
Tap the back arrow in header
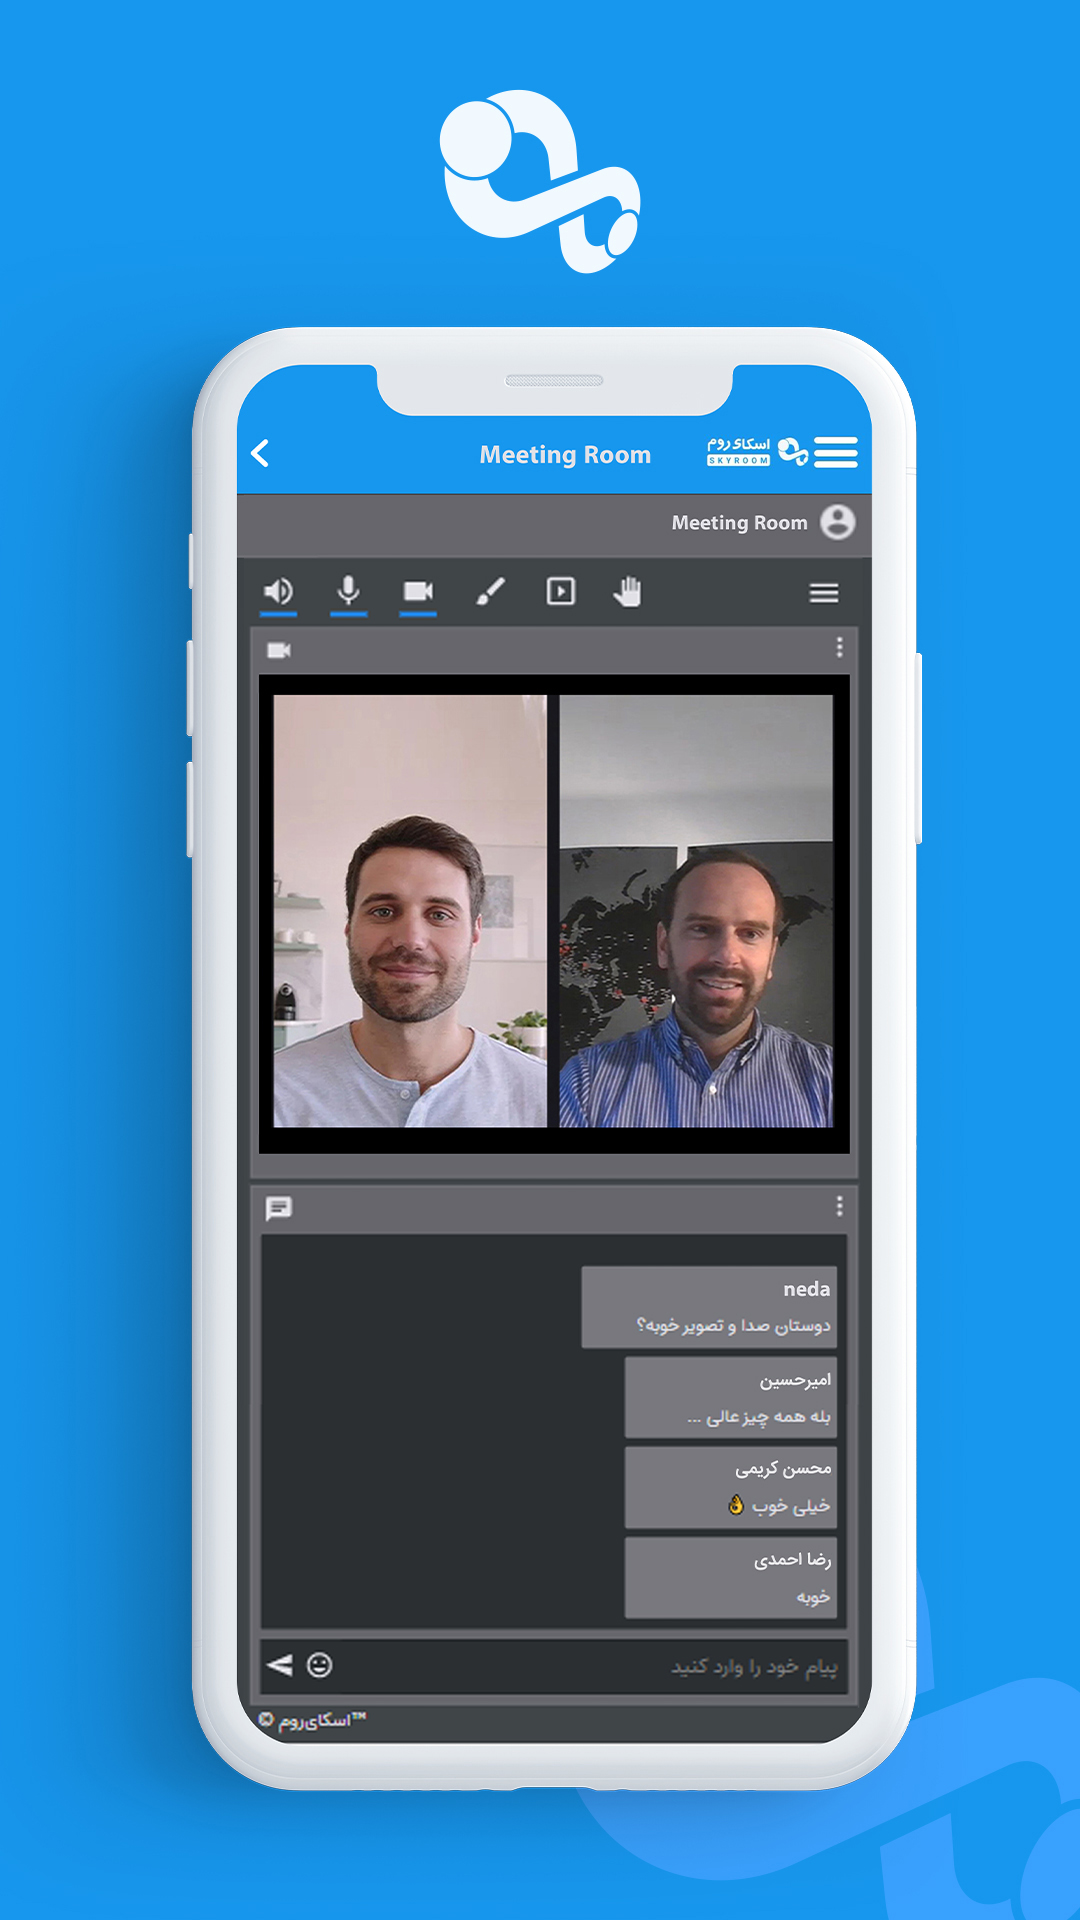[x=261, y=454]
